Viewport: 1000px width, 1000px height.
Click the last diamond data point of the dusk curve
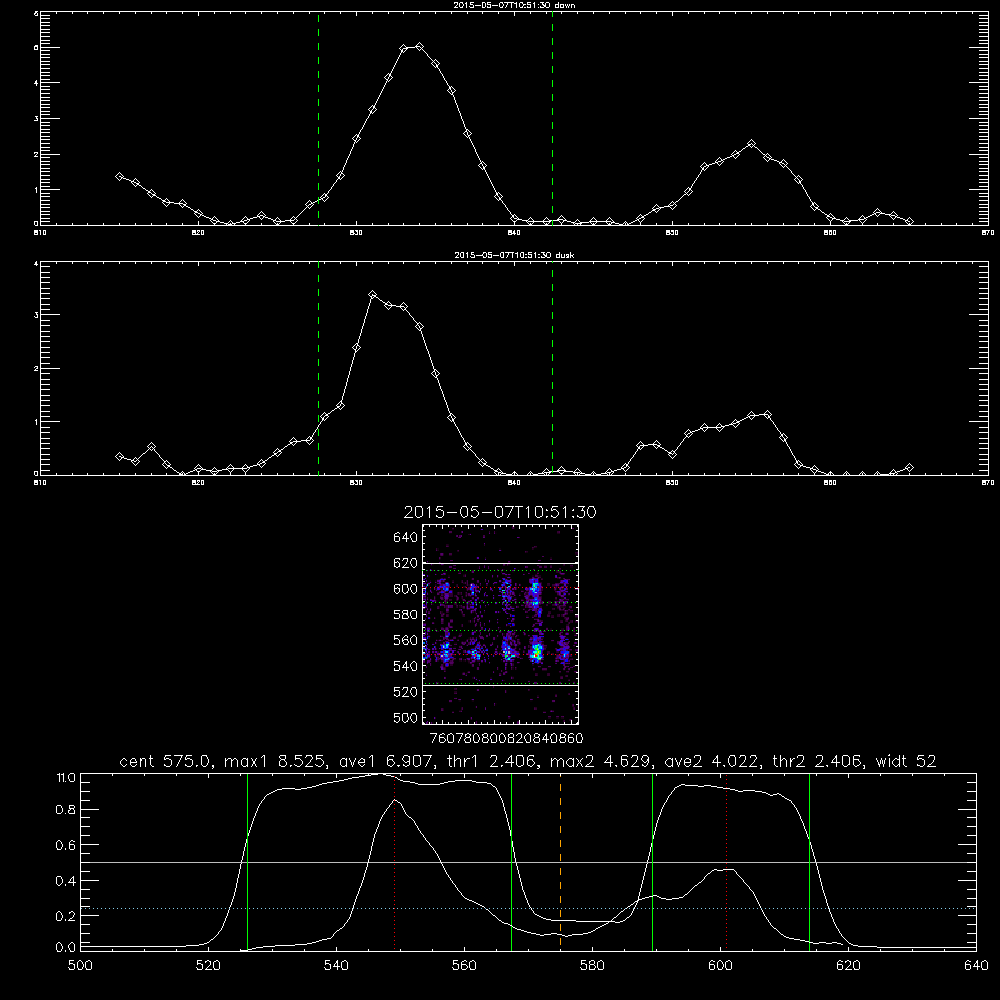pos(909,467)
